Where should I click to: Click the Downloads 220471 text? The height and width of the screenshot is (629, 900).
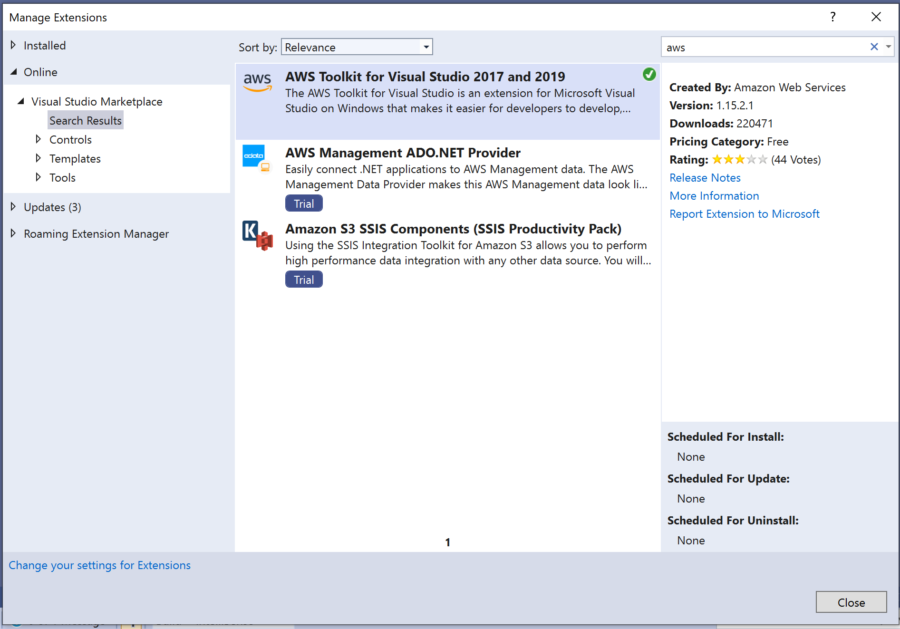(x=721, y=123)
